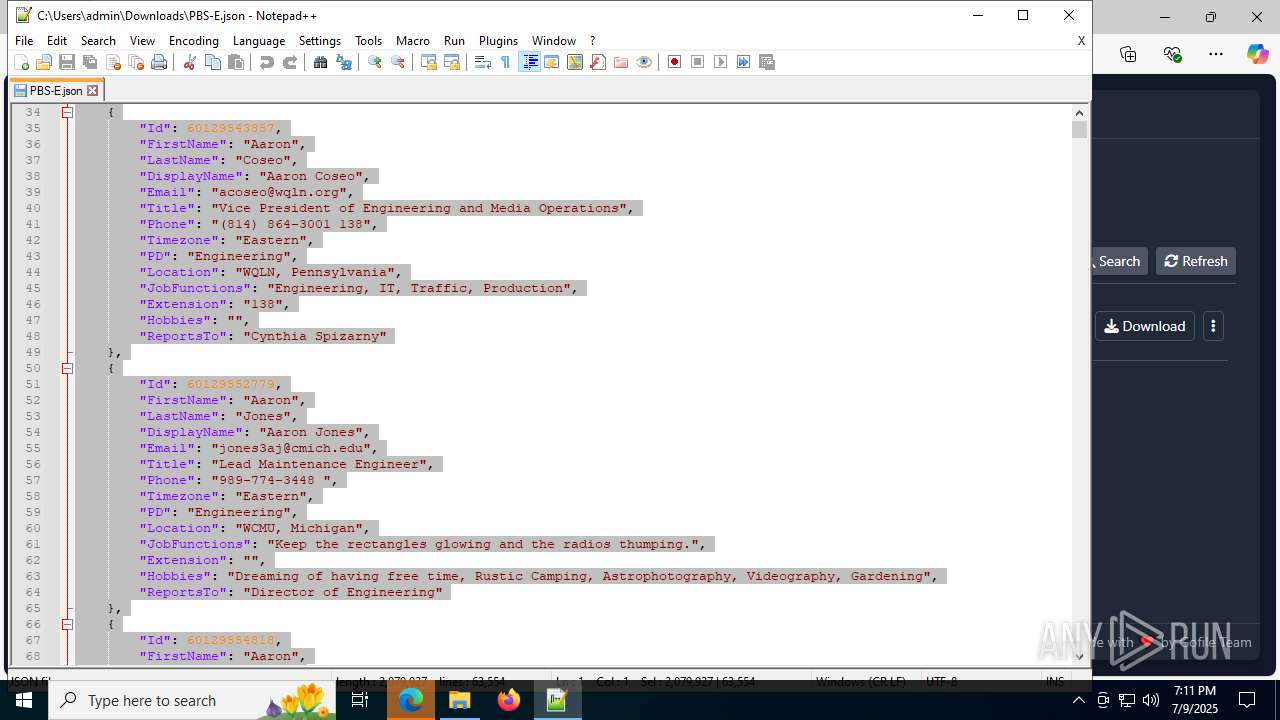Start macro recording with the red record icon
Screen dimensions: 1280x720
pos(674,62)
